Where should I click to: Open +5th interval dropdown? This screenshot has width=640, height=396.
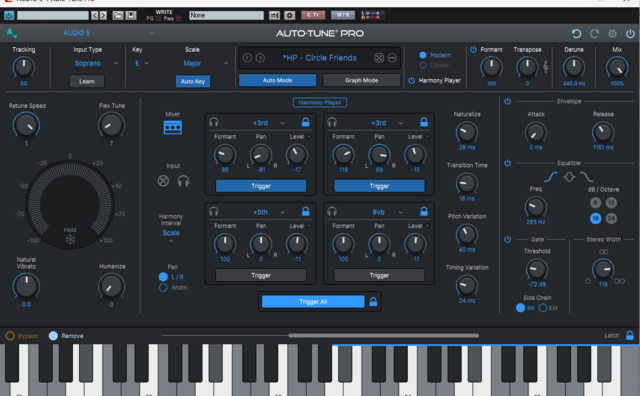[268, 212]
